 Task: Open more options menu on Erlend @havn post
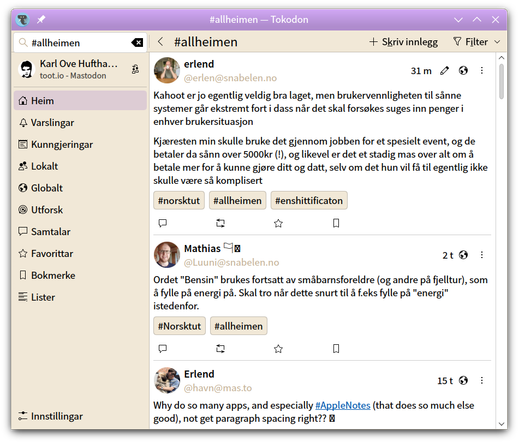(x=482, y=380)
